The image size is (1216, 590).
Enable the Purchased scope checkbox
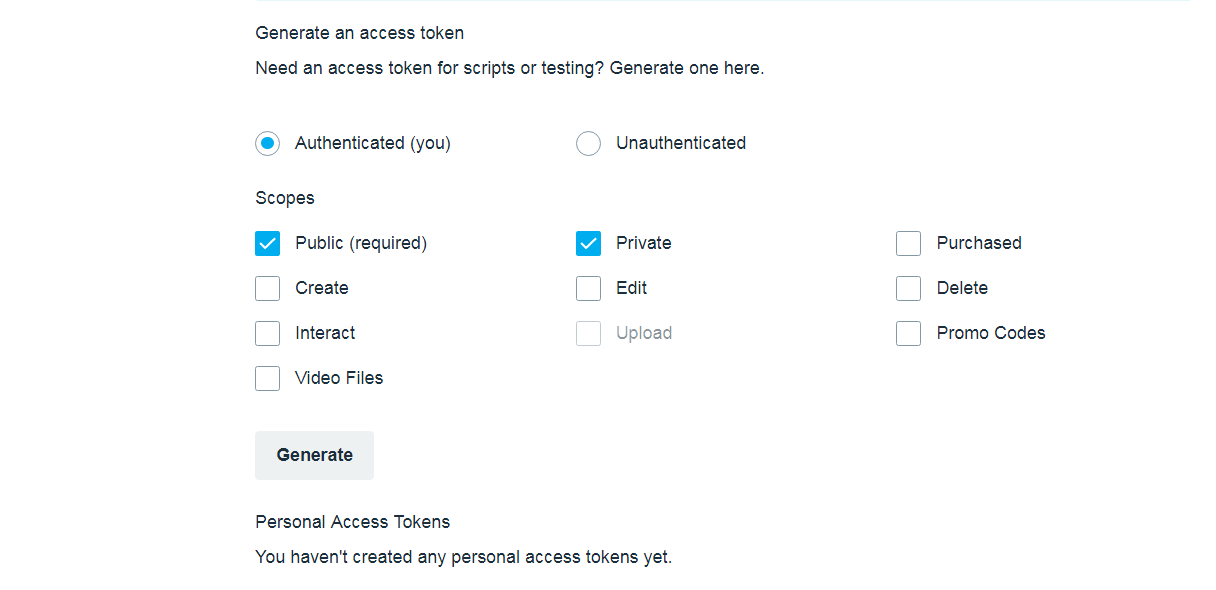pos(908,243)
